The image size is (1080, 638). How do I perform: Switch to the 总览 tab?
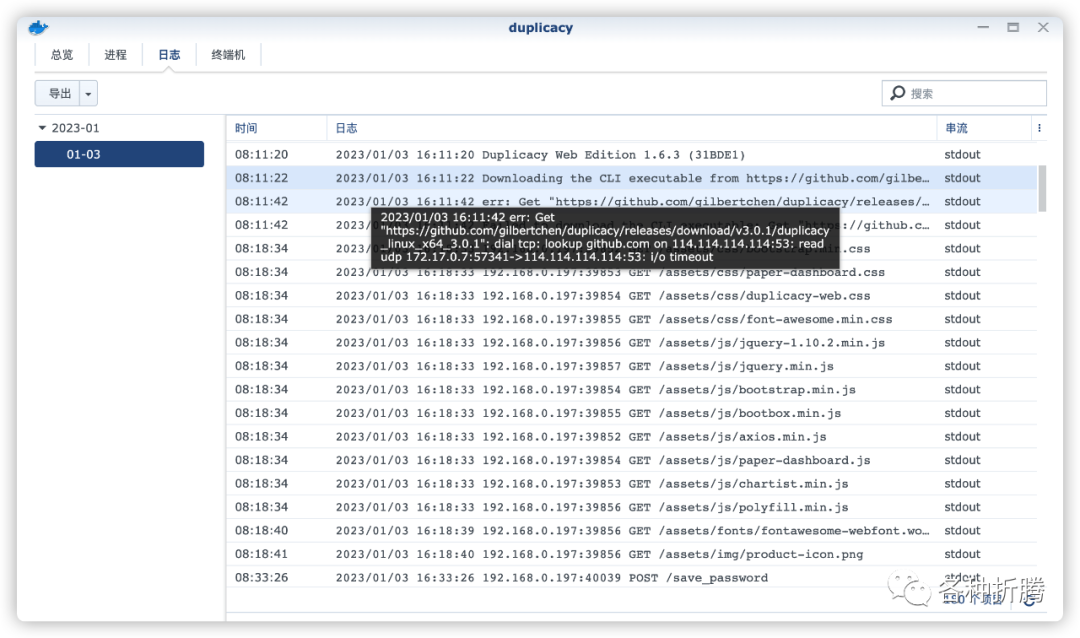[x=62, y=55]
